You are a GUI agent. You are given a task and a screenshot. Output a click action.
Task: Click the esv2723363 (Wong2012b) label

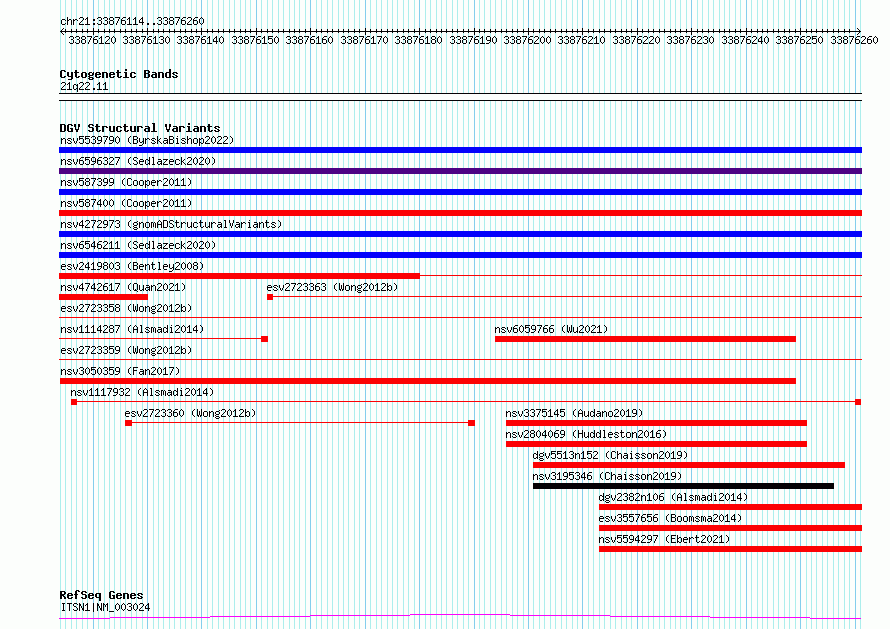coord(332,287)
